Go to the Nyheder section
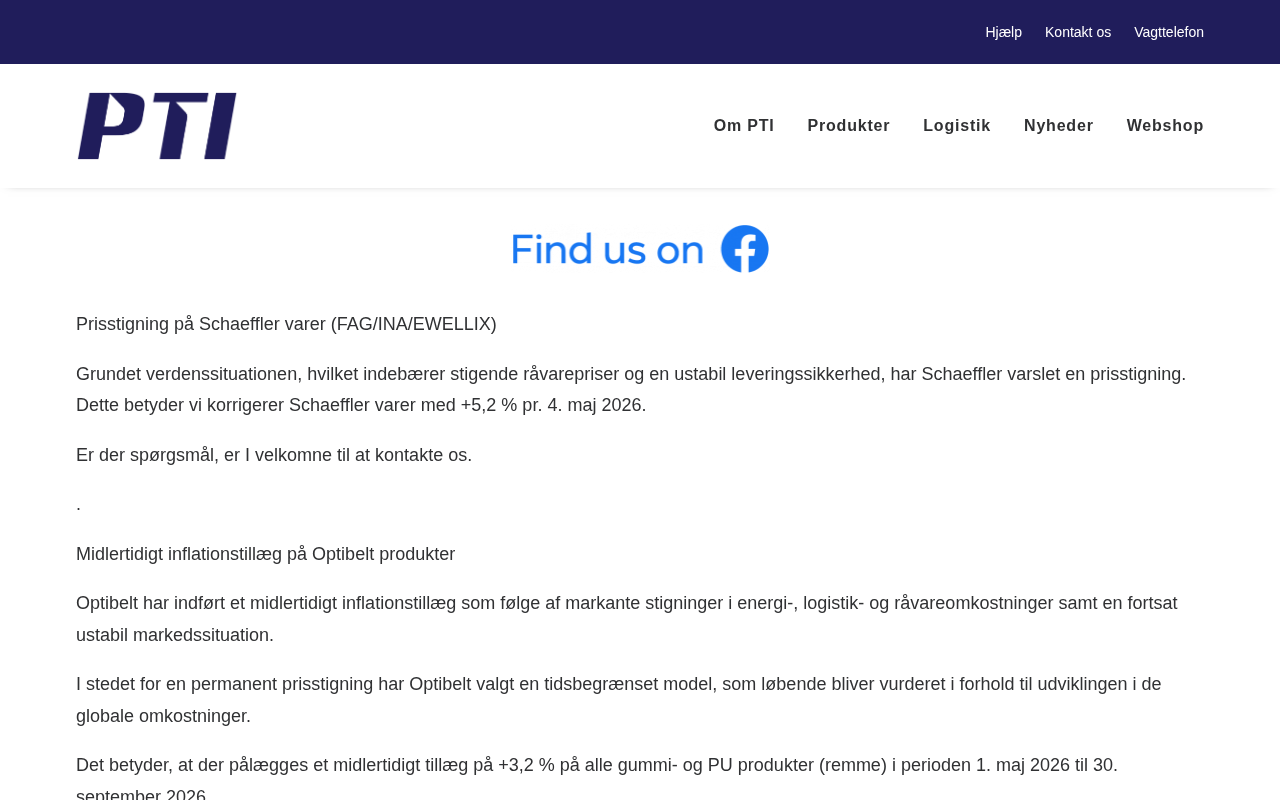Image resolution: width=1280 pixels, height=800 pixels. coord(1059,126)
